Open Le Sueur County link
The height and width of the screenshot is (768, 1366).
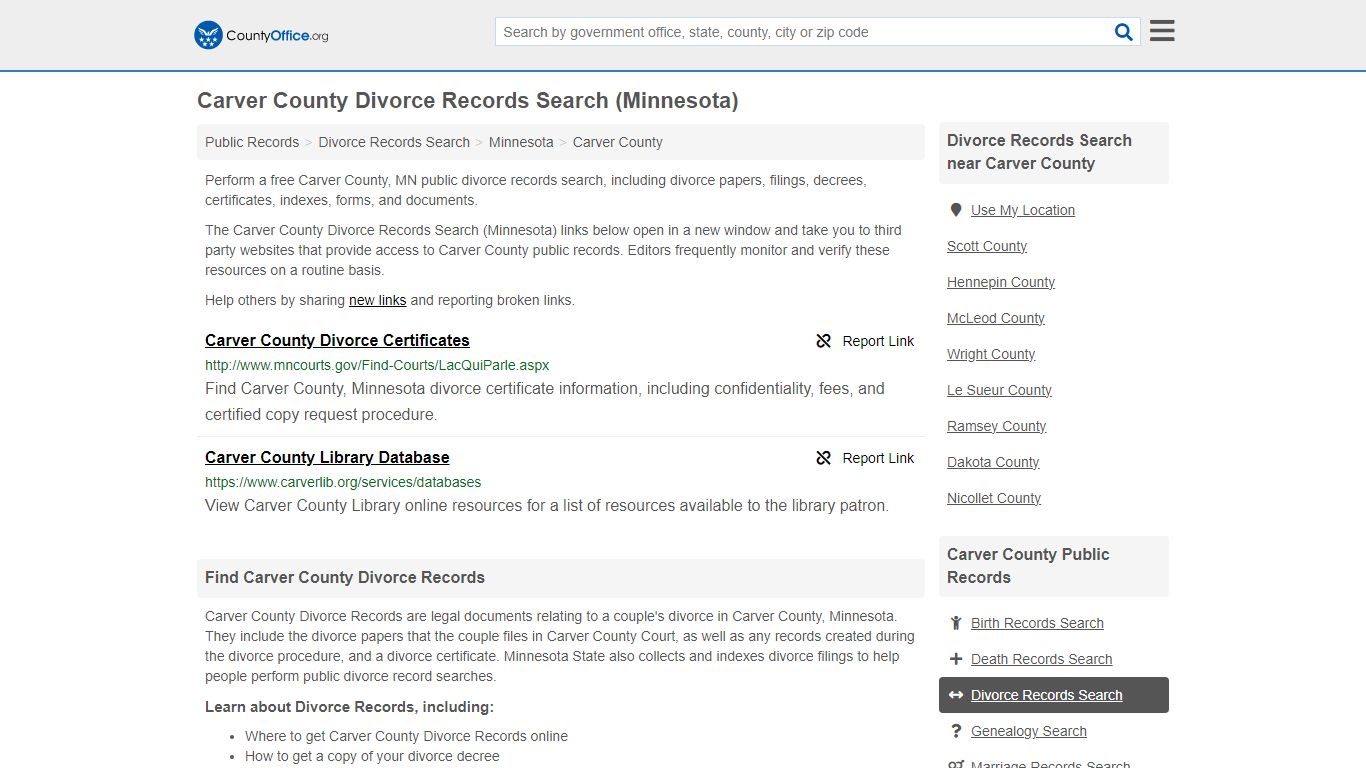[x=999, y=390]
